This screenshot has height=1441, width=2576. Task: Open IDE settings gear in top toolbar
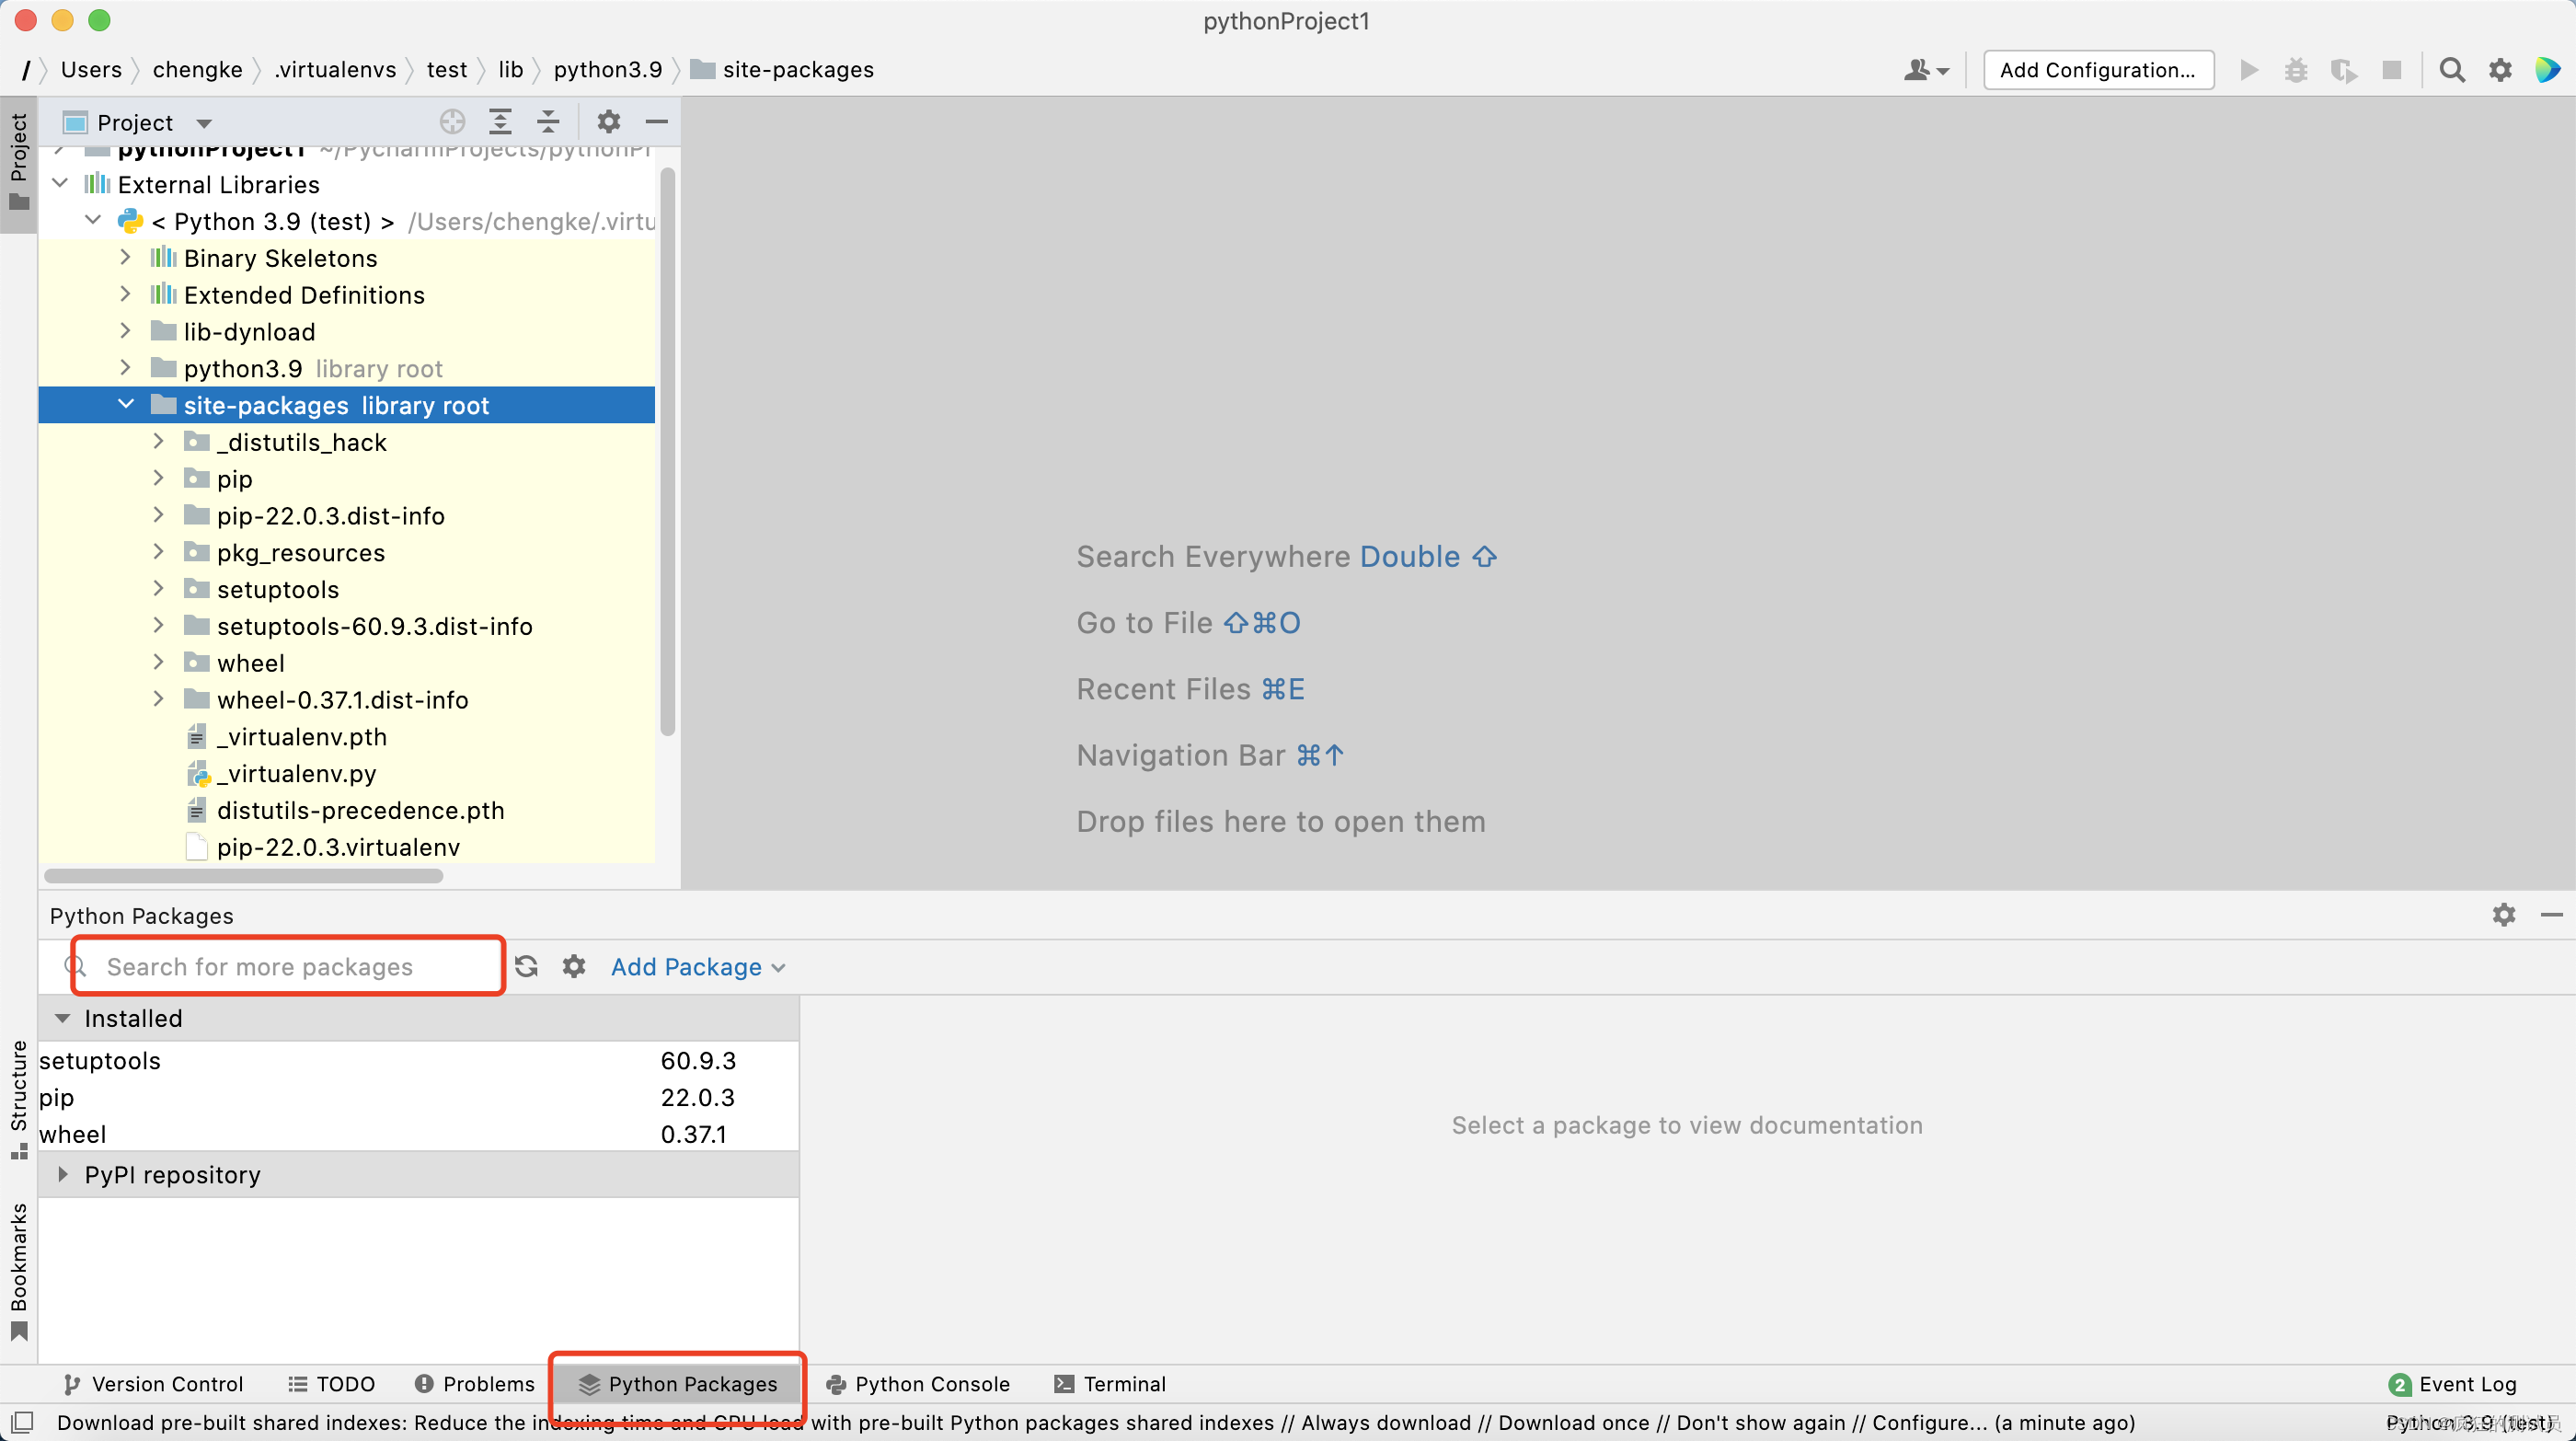[2500, 70]
